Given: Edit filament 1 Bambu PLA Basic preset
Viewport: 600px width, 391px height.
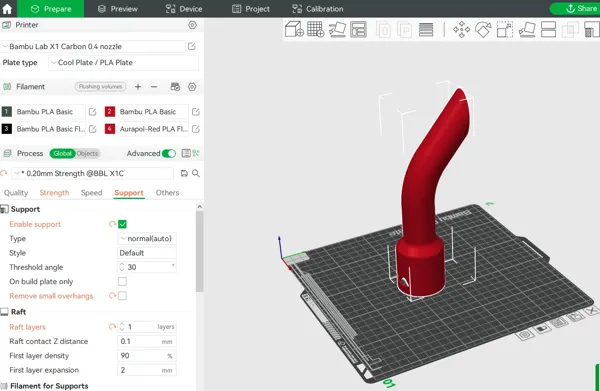Looking at the screenshot, I should pyautogui.click(x=93, y=112).
